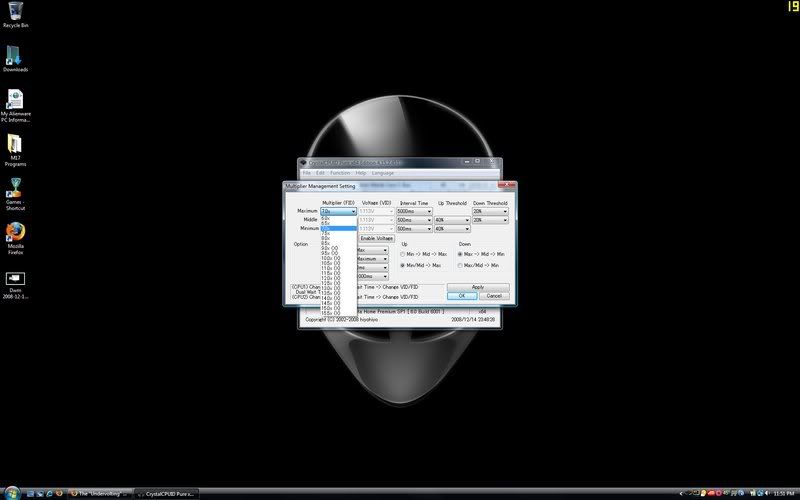Open the Maximum Down Threshold dropdown
This screenshot has width=800, height=500.
[490, 211]
